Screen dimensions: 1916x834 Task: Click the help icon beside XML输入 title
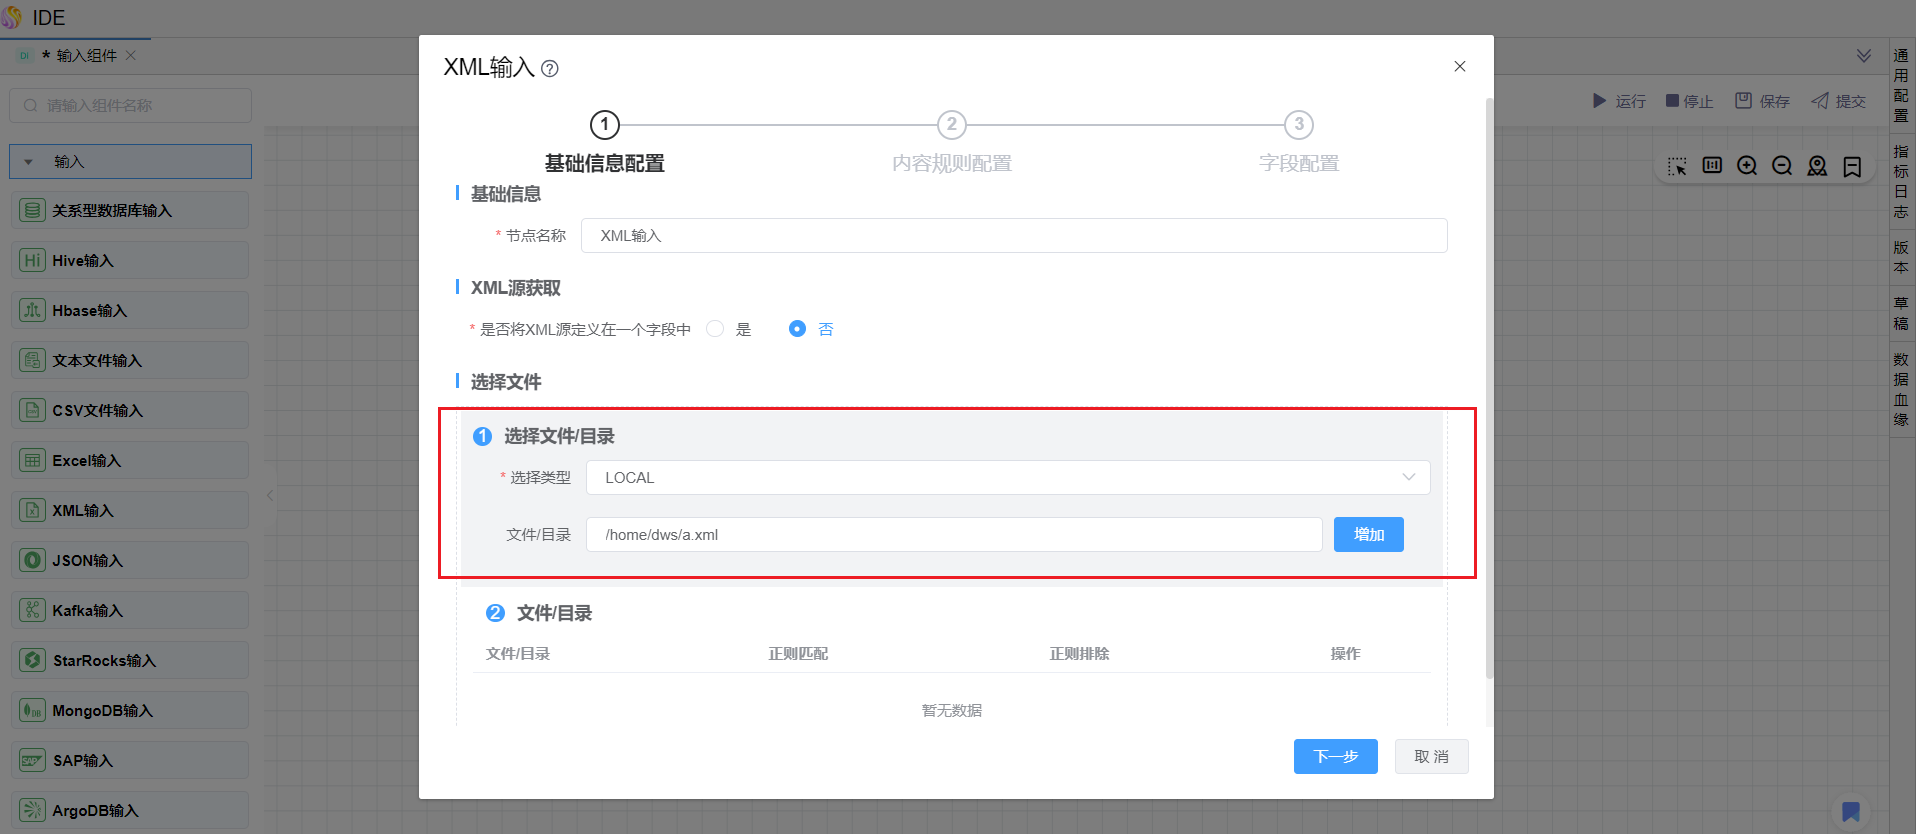(x=550, y=69)
